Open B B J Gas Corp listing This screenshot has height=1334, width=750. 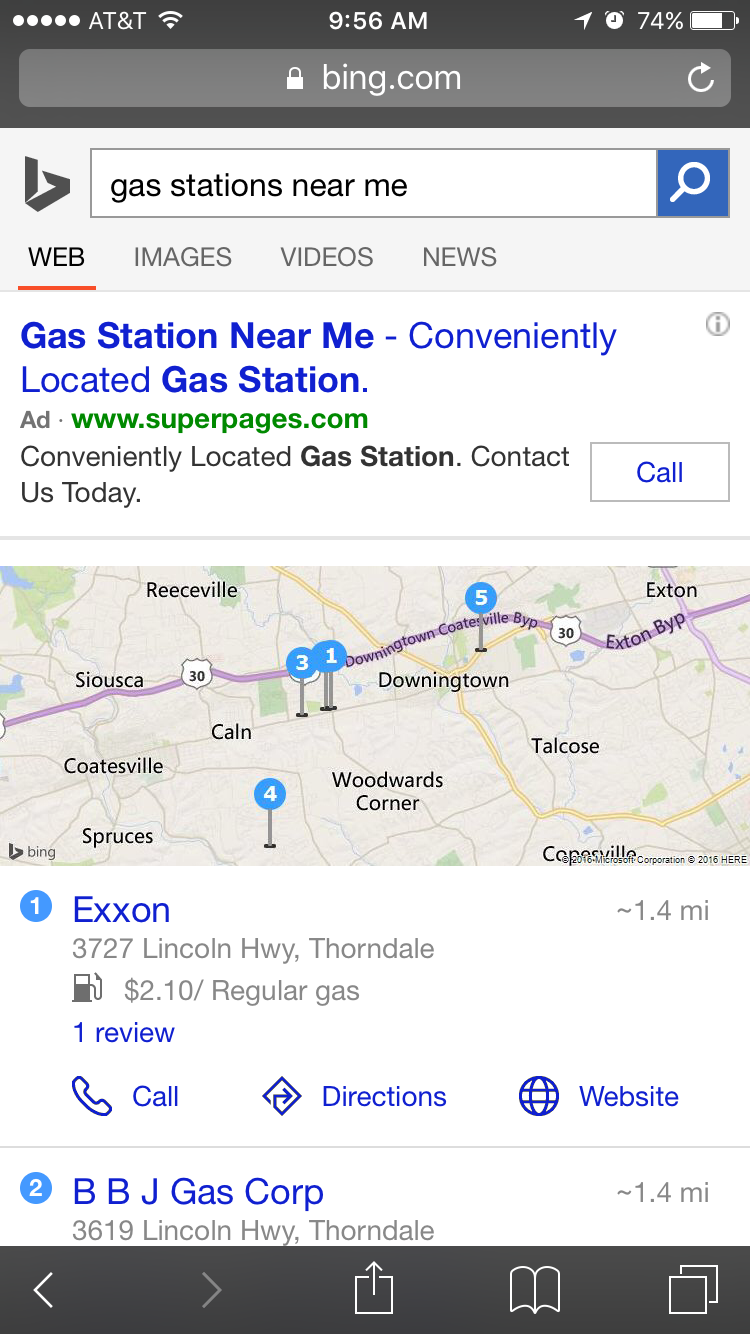click(197, 1192)
